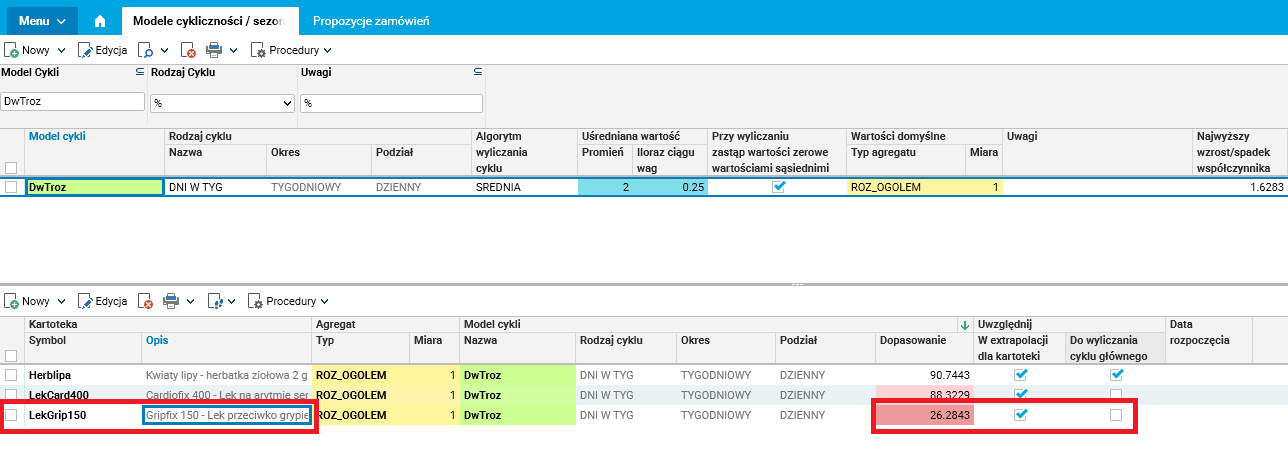Click LekCard400 symbol cell
Screen dimensions: 1288x465
pyautogui.click(x=84, y=394)
